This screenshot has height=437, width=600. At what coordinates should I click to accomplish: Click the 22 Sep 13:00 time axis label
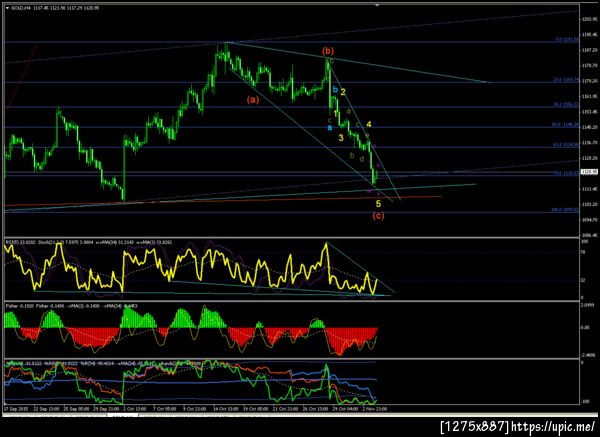pyautogui.click(x=46, y=409)
